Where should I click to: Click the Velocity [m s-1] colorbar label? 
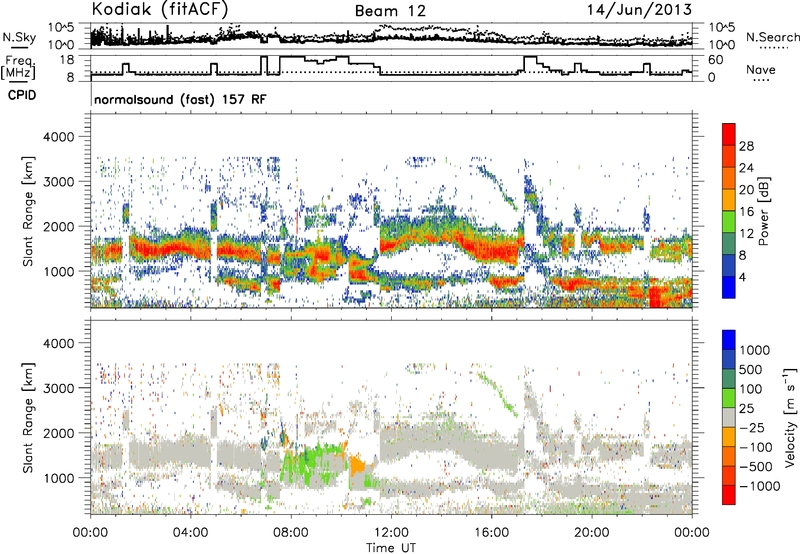791,417
